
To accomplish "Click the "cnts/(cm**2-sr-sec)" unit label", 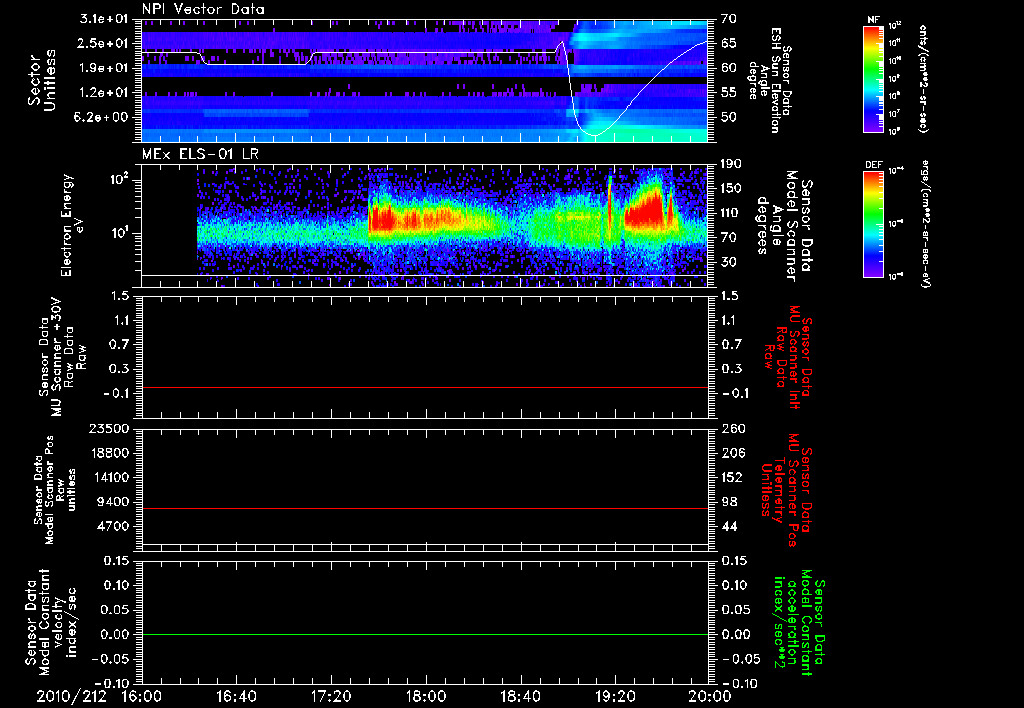I will tap(923, 79).
